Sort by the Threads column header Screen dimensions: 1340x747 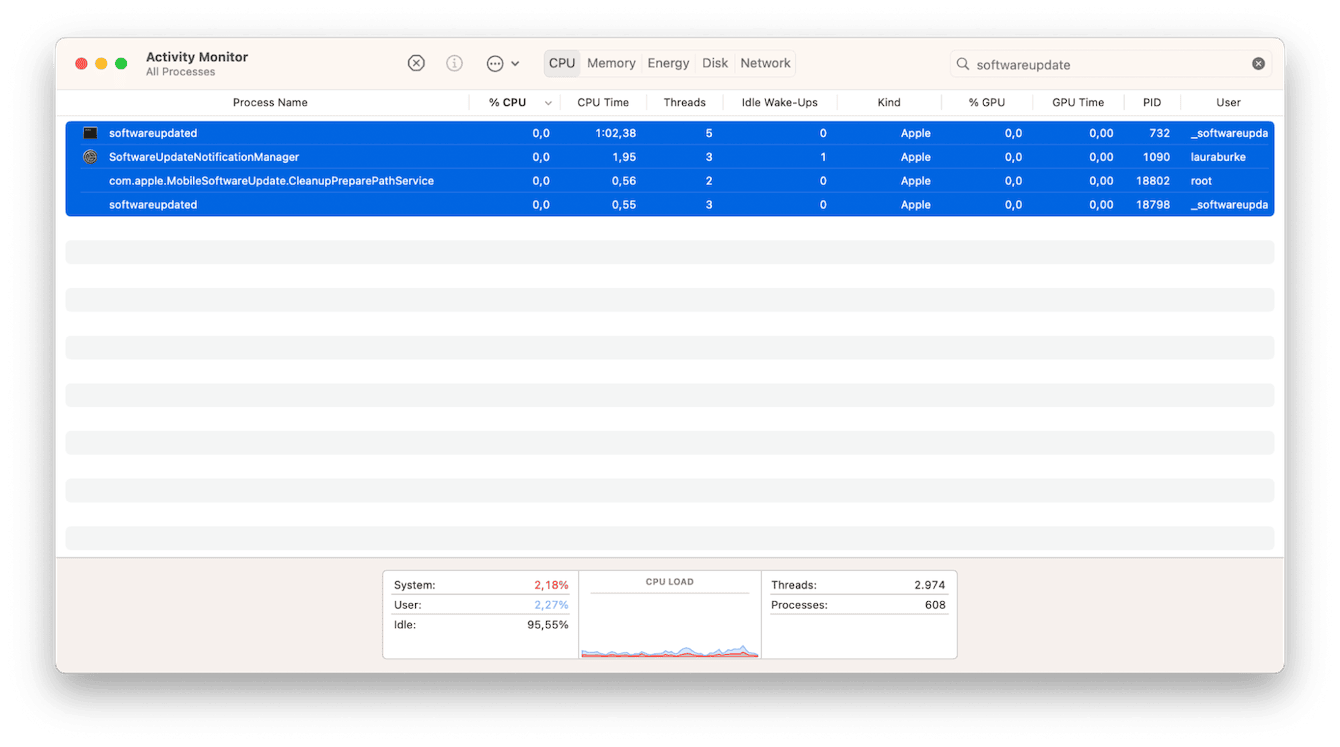tap(684, 102)
